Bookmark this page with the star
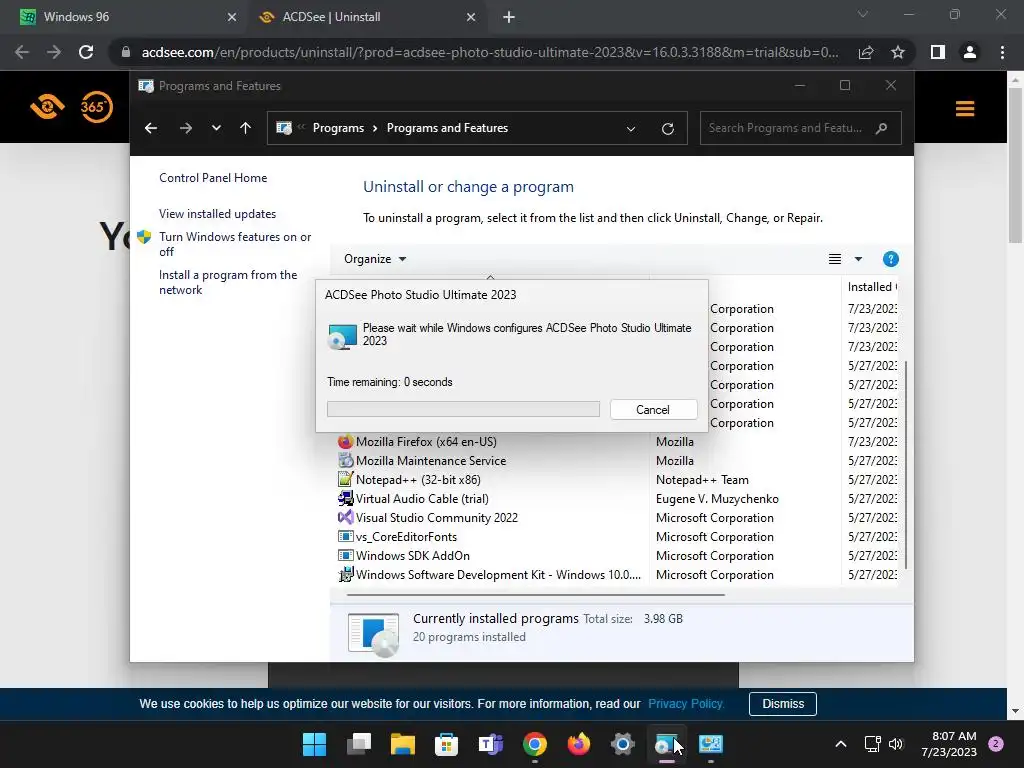Screen dimensions: 1024x768 [898, 52]
